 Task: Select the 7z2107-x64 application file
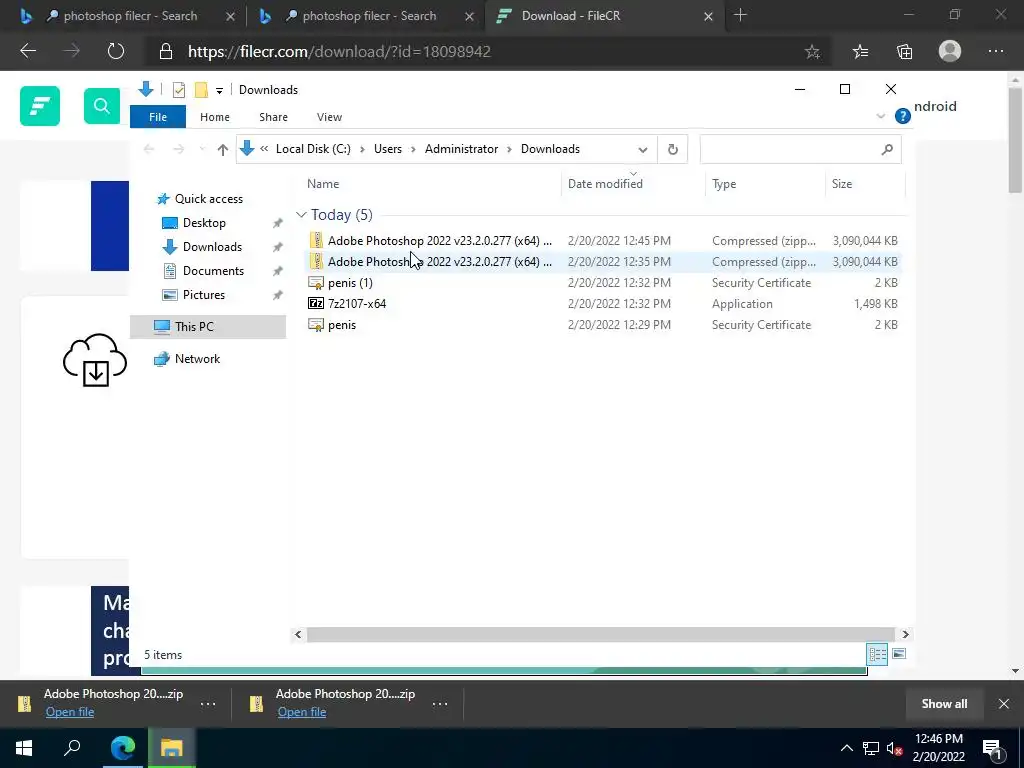tap(603, 304)
